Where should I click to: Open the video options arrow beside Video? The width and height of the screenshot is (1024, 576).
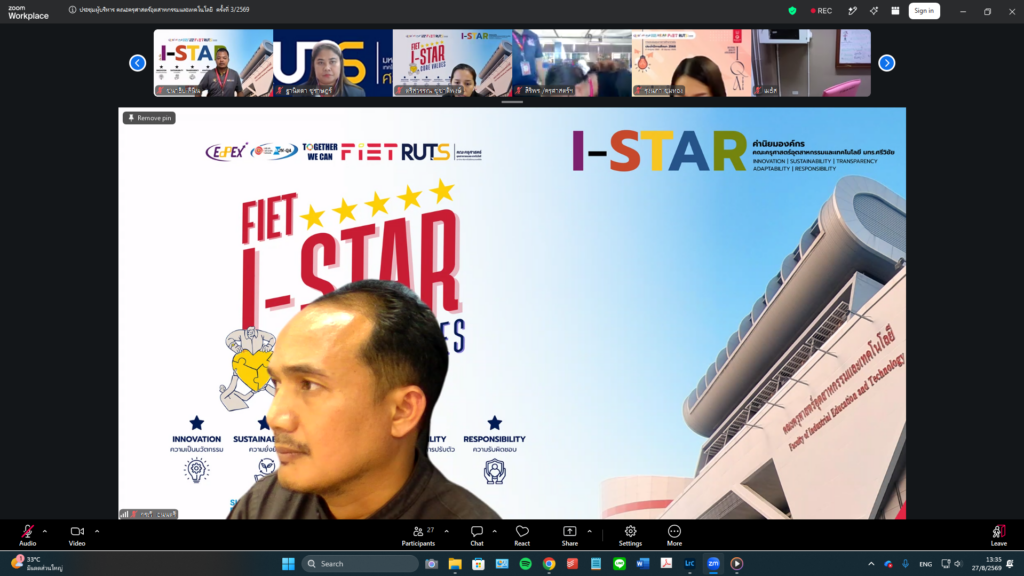[x=97, y=532]
